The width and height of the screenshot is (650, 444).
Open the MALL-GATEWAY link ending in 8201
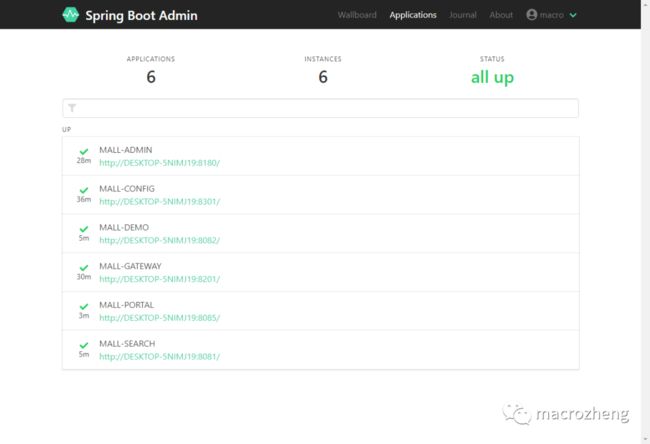pyautogui.click(x=160, y=279)
